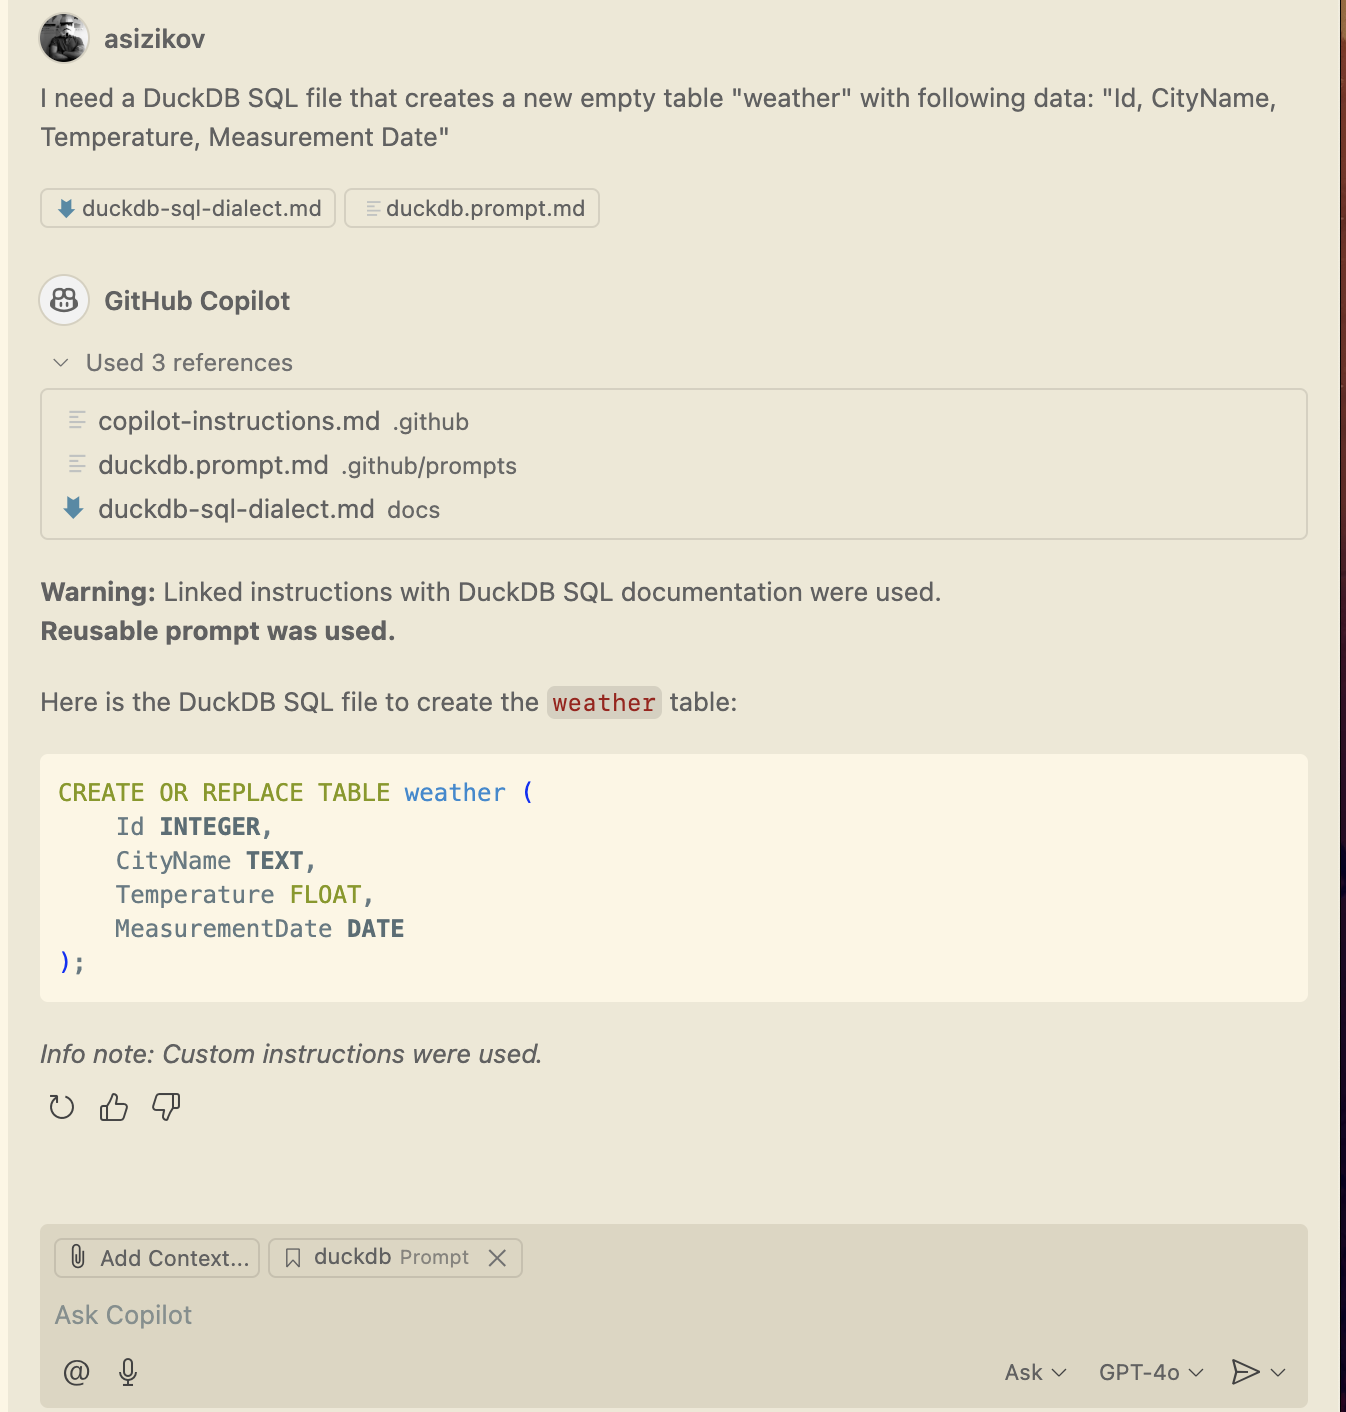Image resolution: width=1346 pixels, height=1412 pixels.
Task: Open the chevron next to the send button
Action: (1278, 1372)
